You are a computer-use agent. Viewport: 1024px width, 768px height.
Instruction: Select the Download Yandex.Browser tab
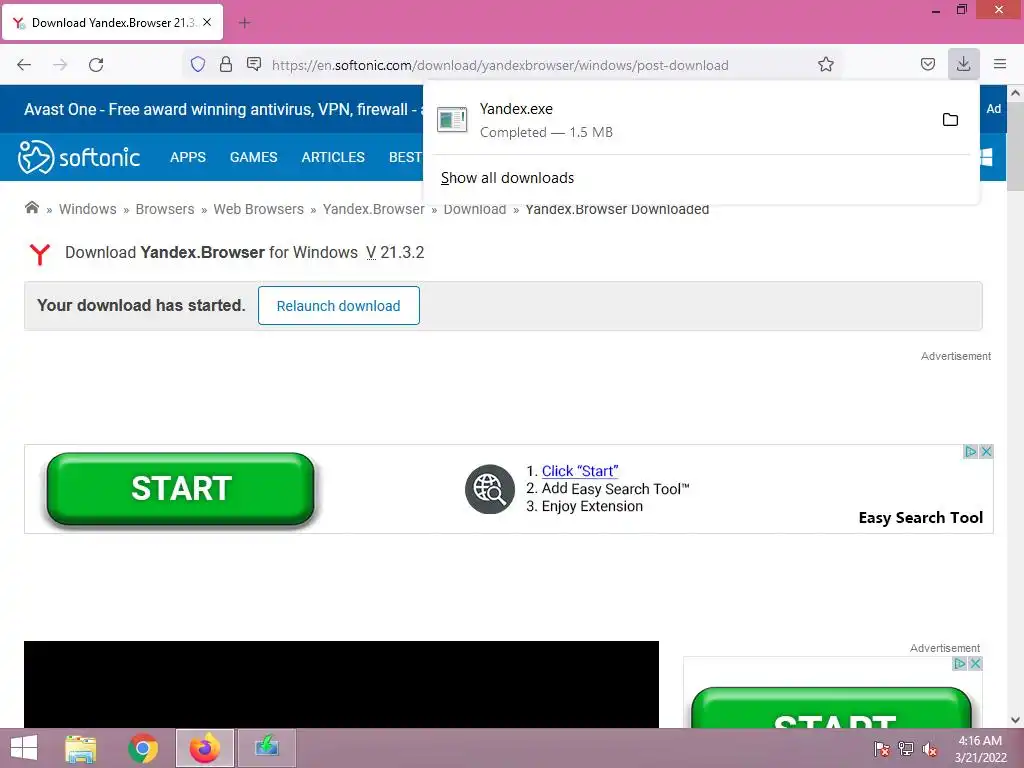[112, 22]
